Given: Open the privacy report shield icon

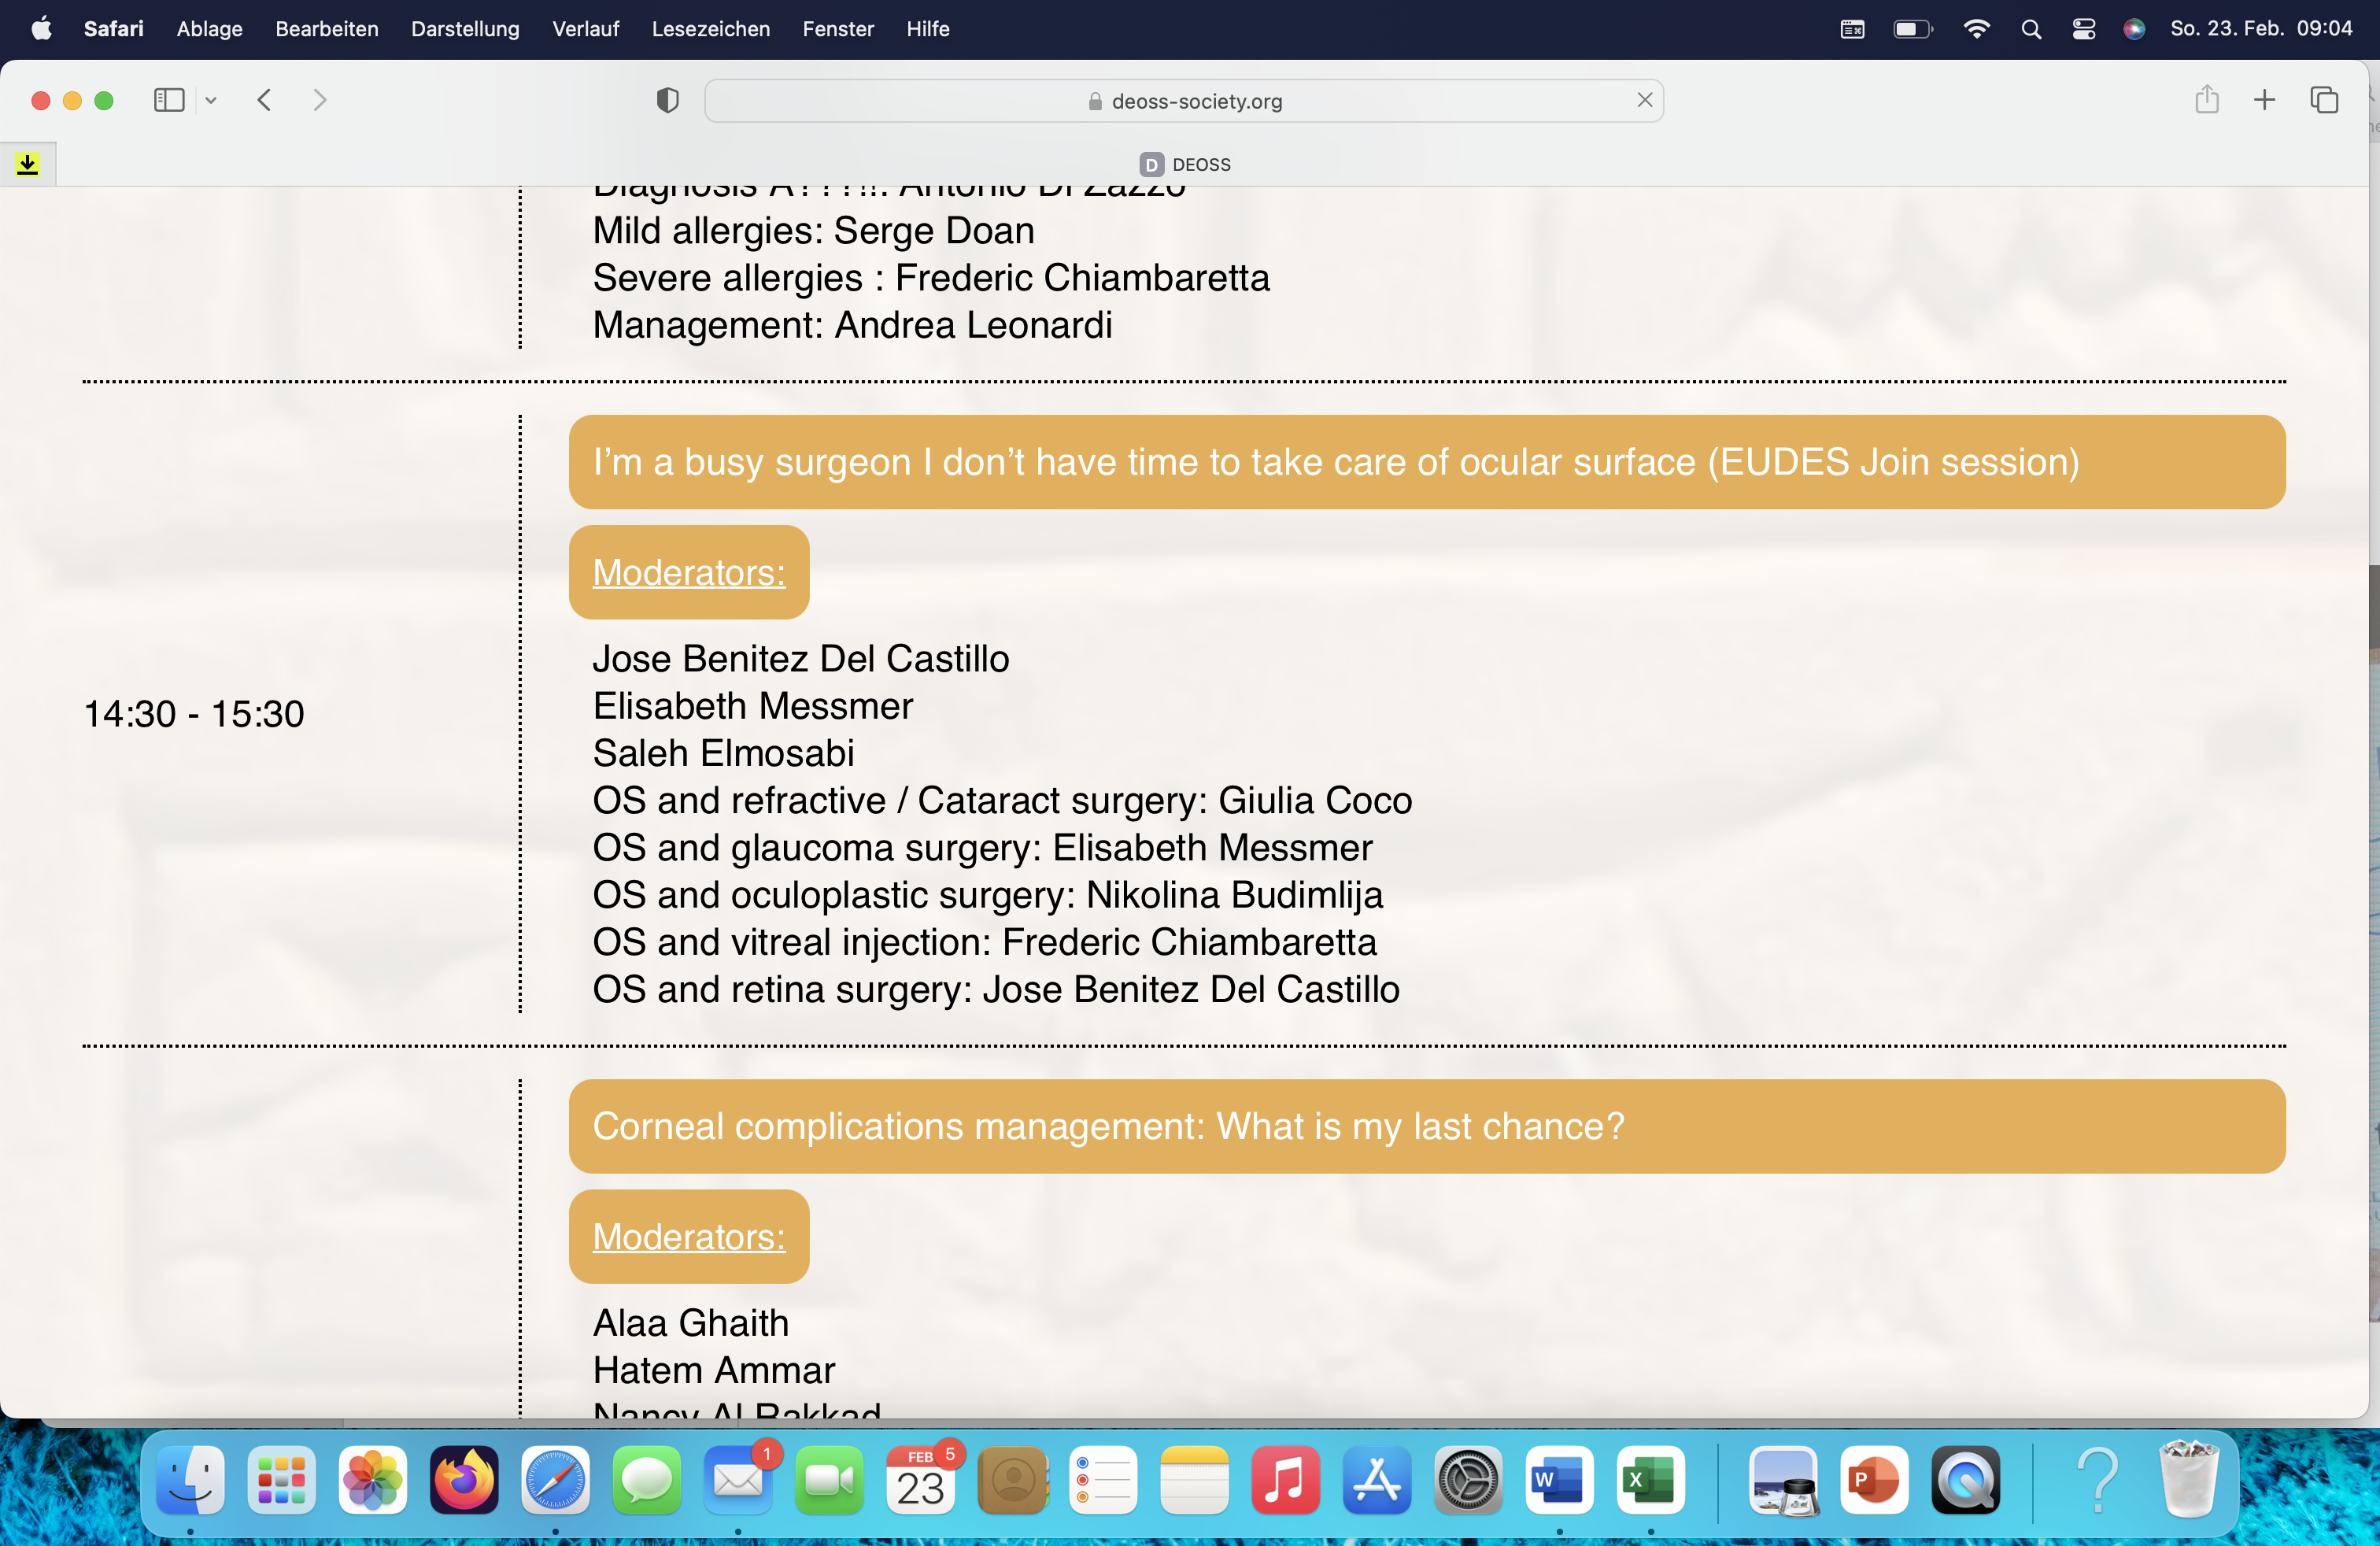Looking at the screenshot, I should coord(668,100).
